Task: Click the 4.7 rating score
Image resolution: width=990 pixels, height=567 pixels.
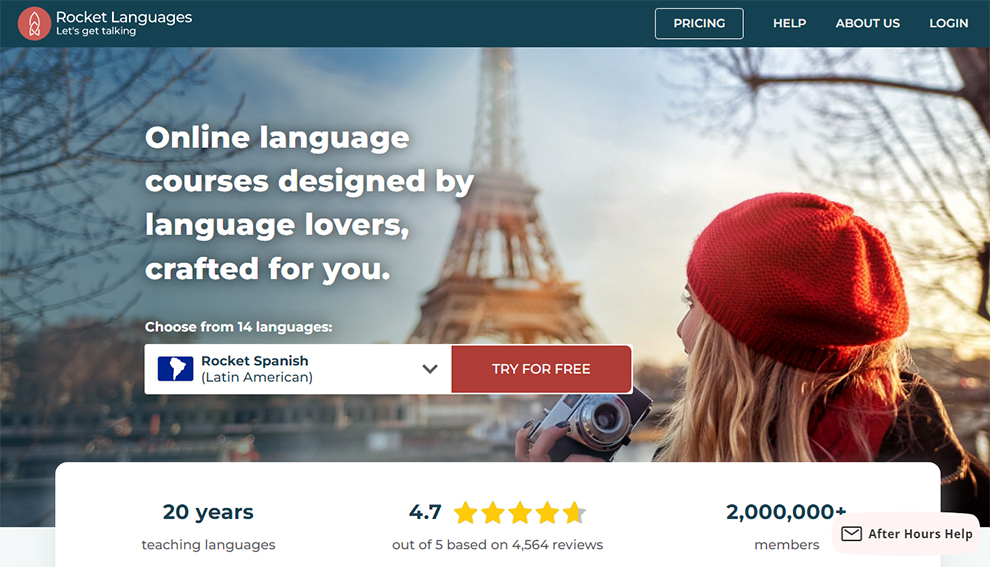Action: pyautogui.click(x=425, y=511)
